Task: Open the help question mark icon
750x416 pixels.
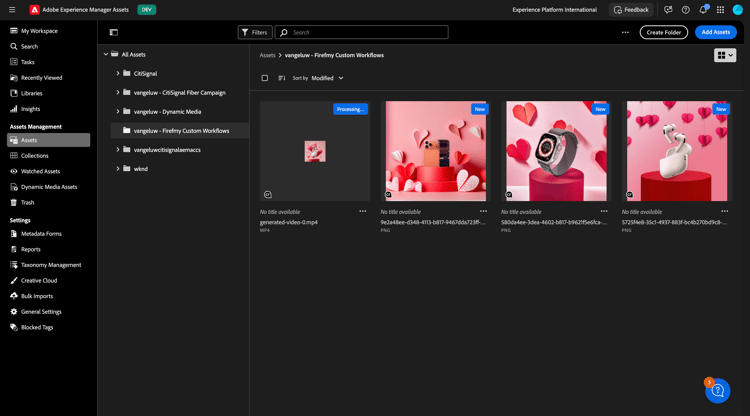Action: (685, 10)
